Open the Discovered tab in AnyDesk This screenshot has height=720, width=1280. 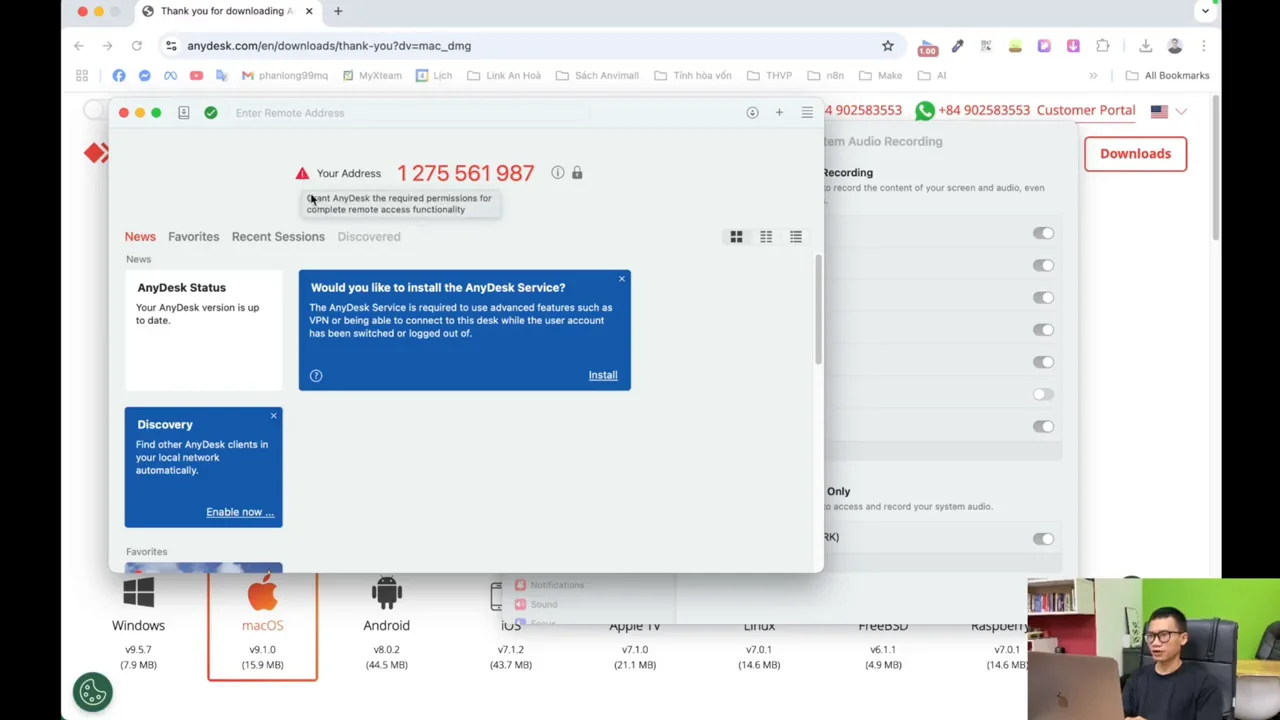pos(369,237)
